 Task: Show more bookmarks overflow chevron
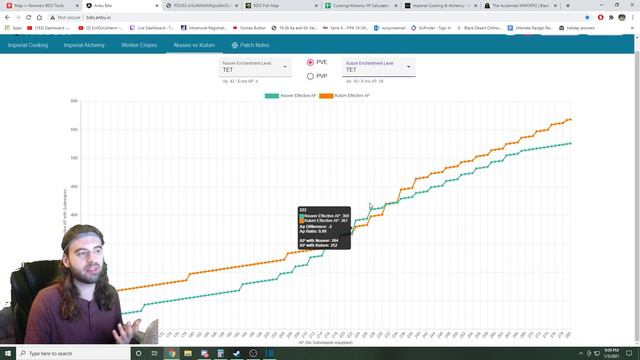coord(632,28)
